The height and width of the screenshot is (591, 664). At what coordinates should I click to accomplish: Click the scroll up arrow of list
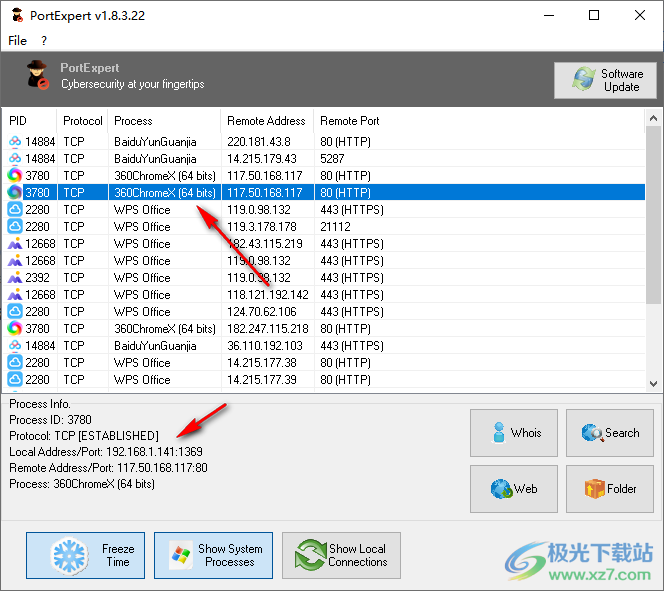click(x=653, y=119)
